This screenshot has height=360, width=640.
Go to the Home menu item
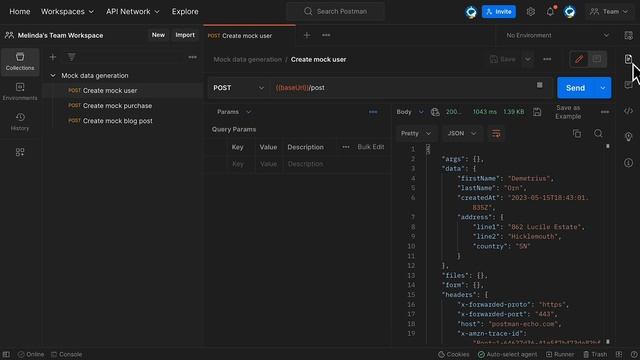[20, 11]
